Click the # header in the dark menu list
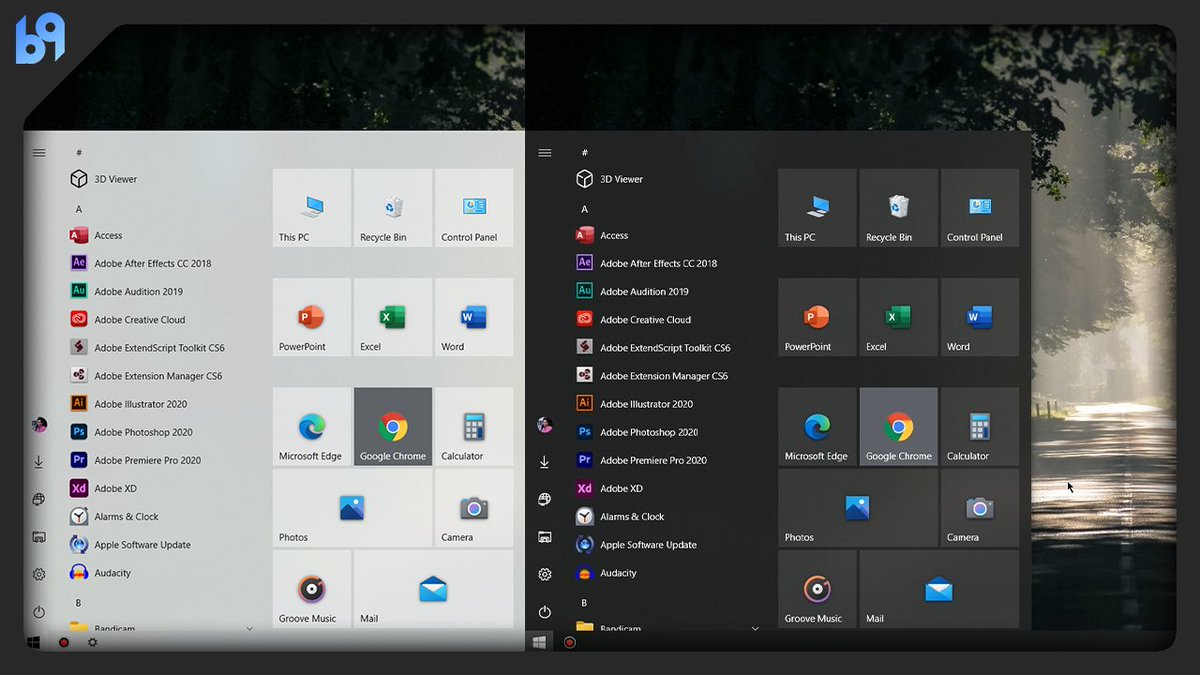The height and width of the screenshot is (675, 1200). (x=585, y=153)
